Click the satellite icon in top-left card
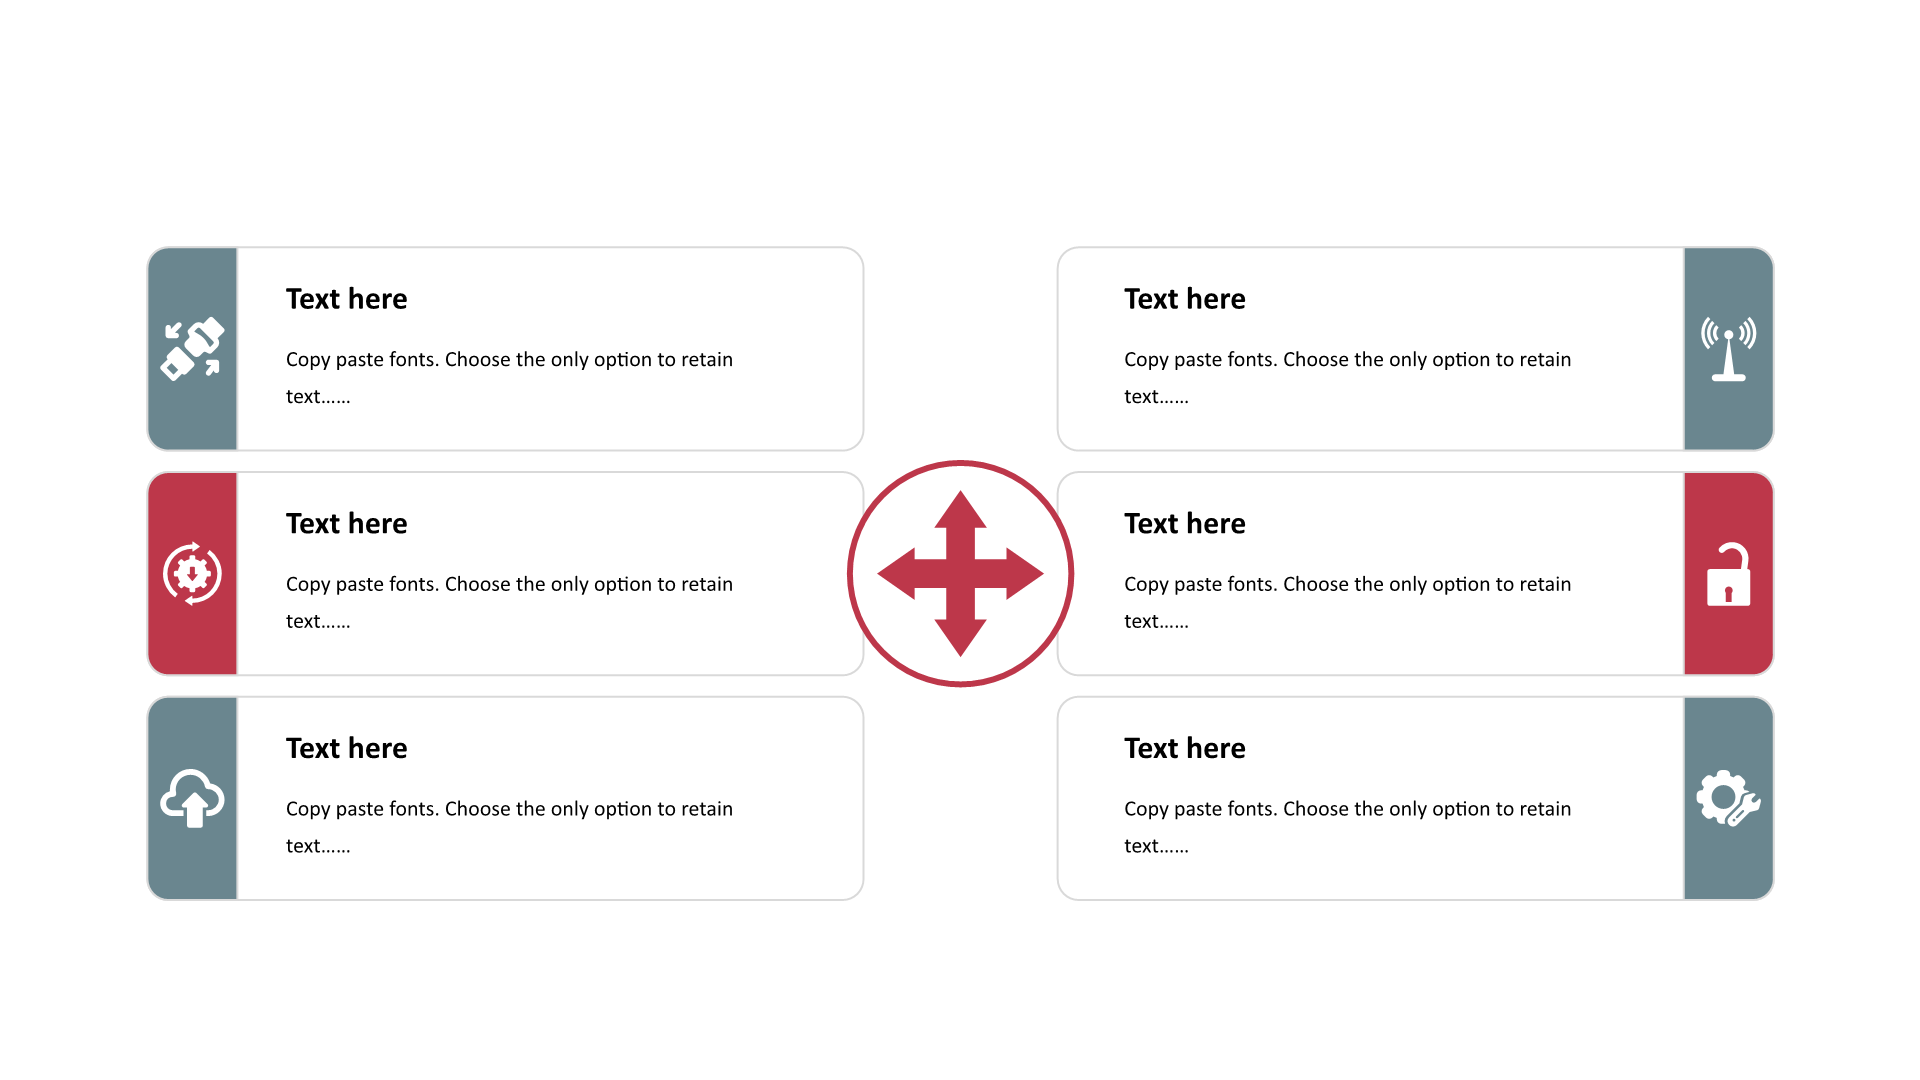This screenshot has height=1080, width=1920. [192, 349]
